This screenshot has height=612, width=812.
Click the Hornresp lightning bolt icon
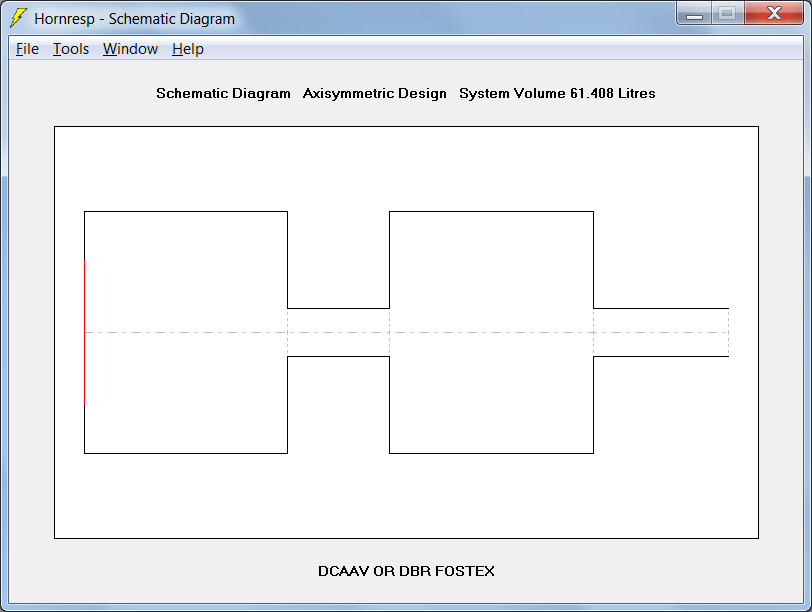point(19,18)
